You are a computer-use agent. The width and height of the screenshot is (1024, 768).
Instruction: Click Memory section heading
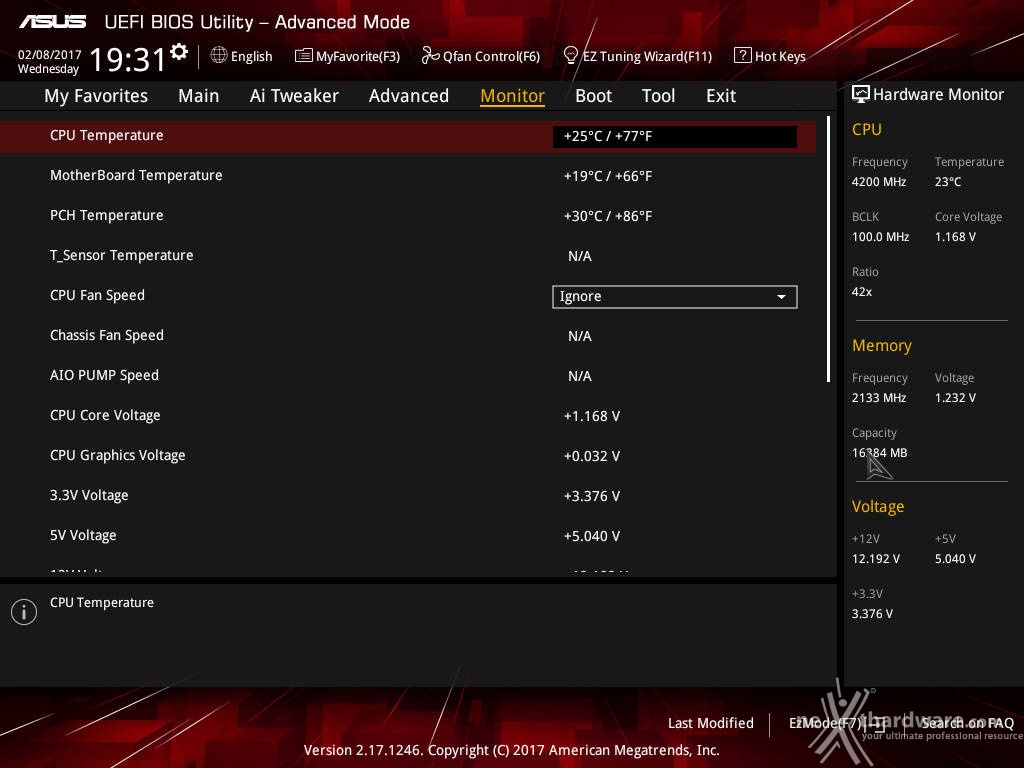pos(882,345)
